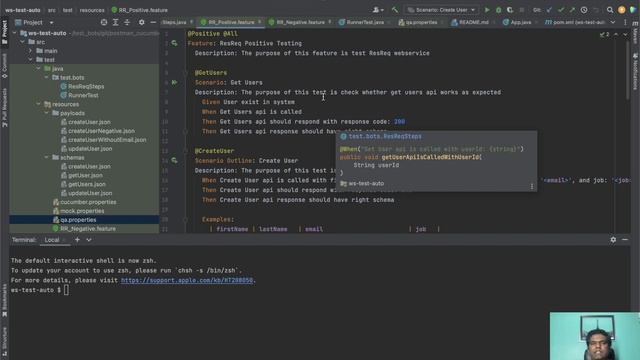Switch to pom.xml tab

(576, 22)
